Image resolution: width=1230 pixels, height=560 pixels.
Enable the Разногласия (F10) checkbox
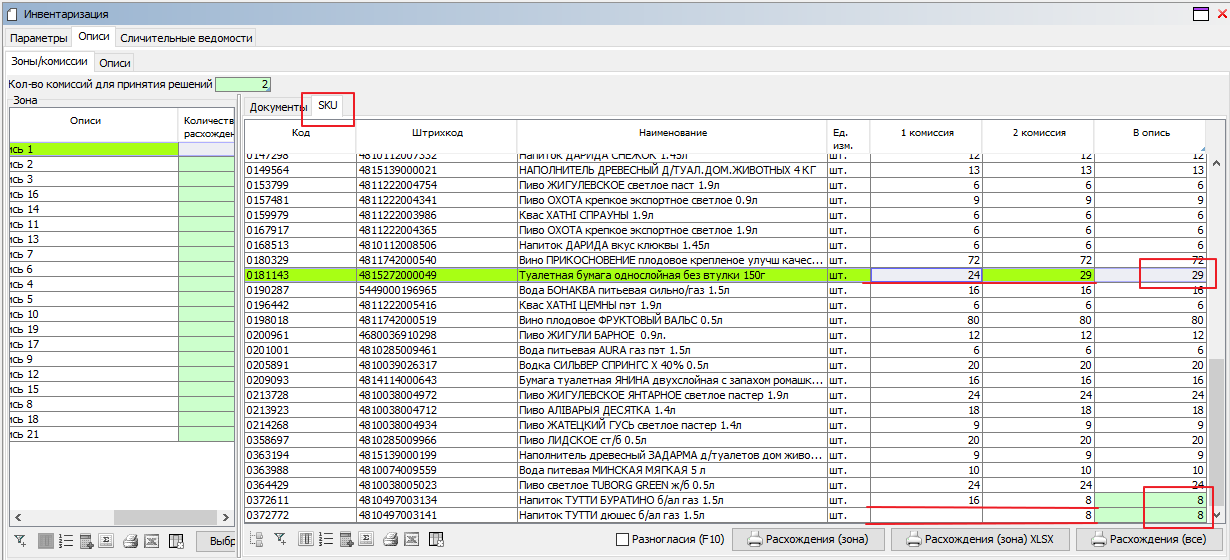[x=623, y=540]
